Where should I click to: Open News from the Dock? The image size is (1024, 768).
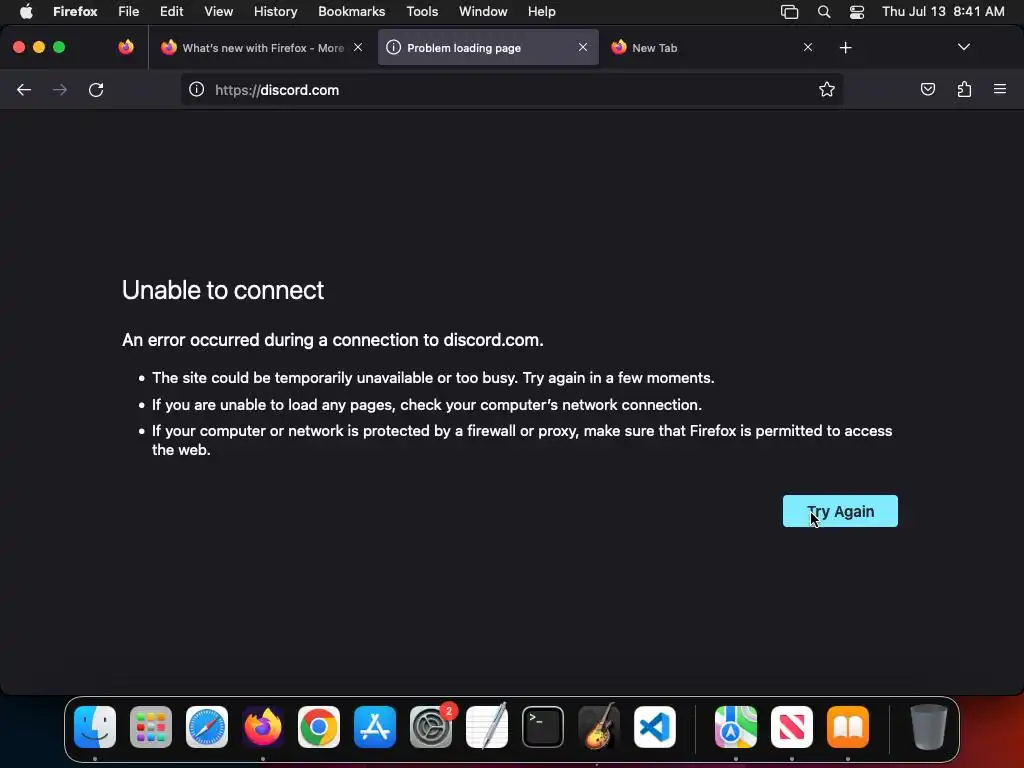click(792, 727)
